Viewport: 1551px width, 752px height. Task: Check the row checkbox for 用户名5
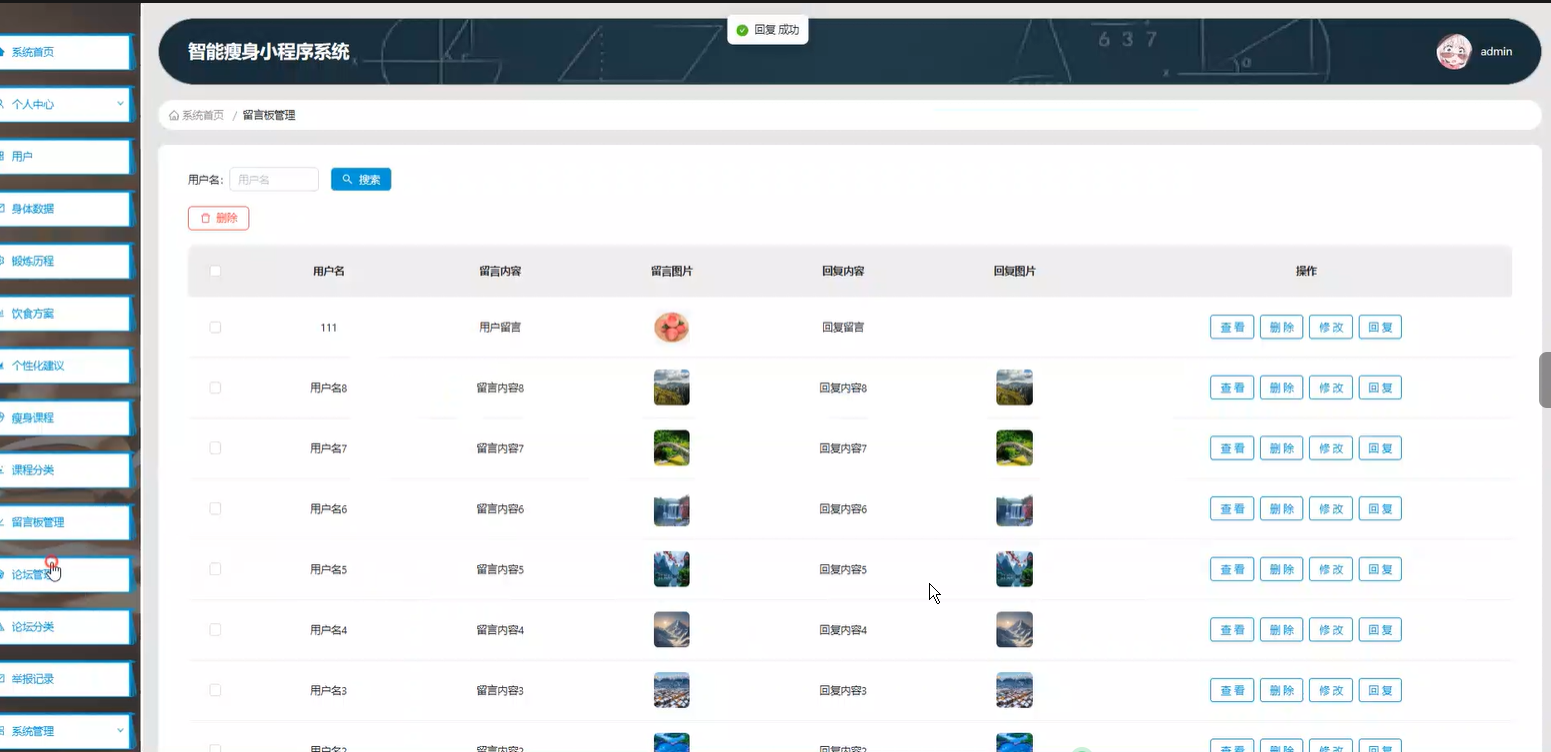[x=215, y=569]
